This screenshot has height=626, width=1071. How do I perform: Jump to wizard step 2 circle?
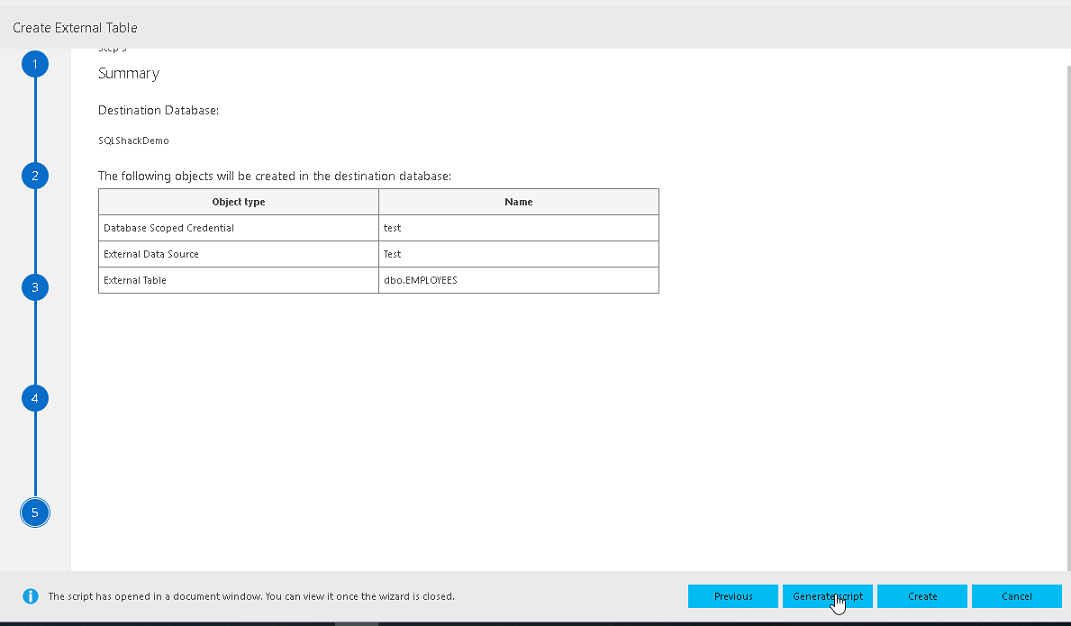click(x=35, y=176)
